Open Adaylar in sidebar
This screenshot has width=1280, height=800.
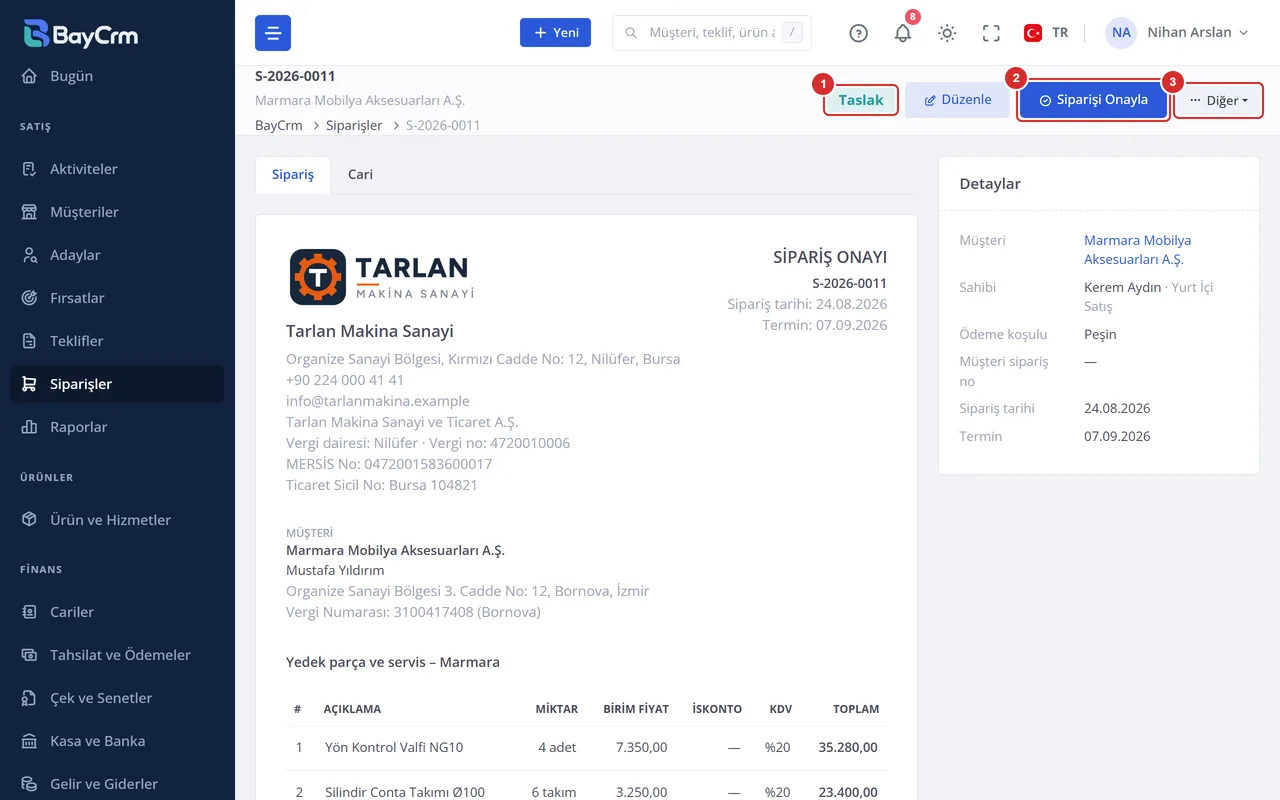117,255
